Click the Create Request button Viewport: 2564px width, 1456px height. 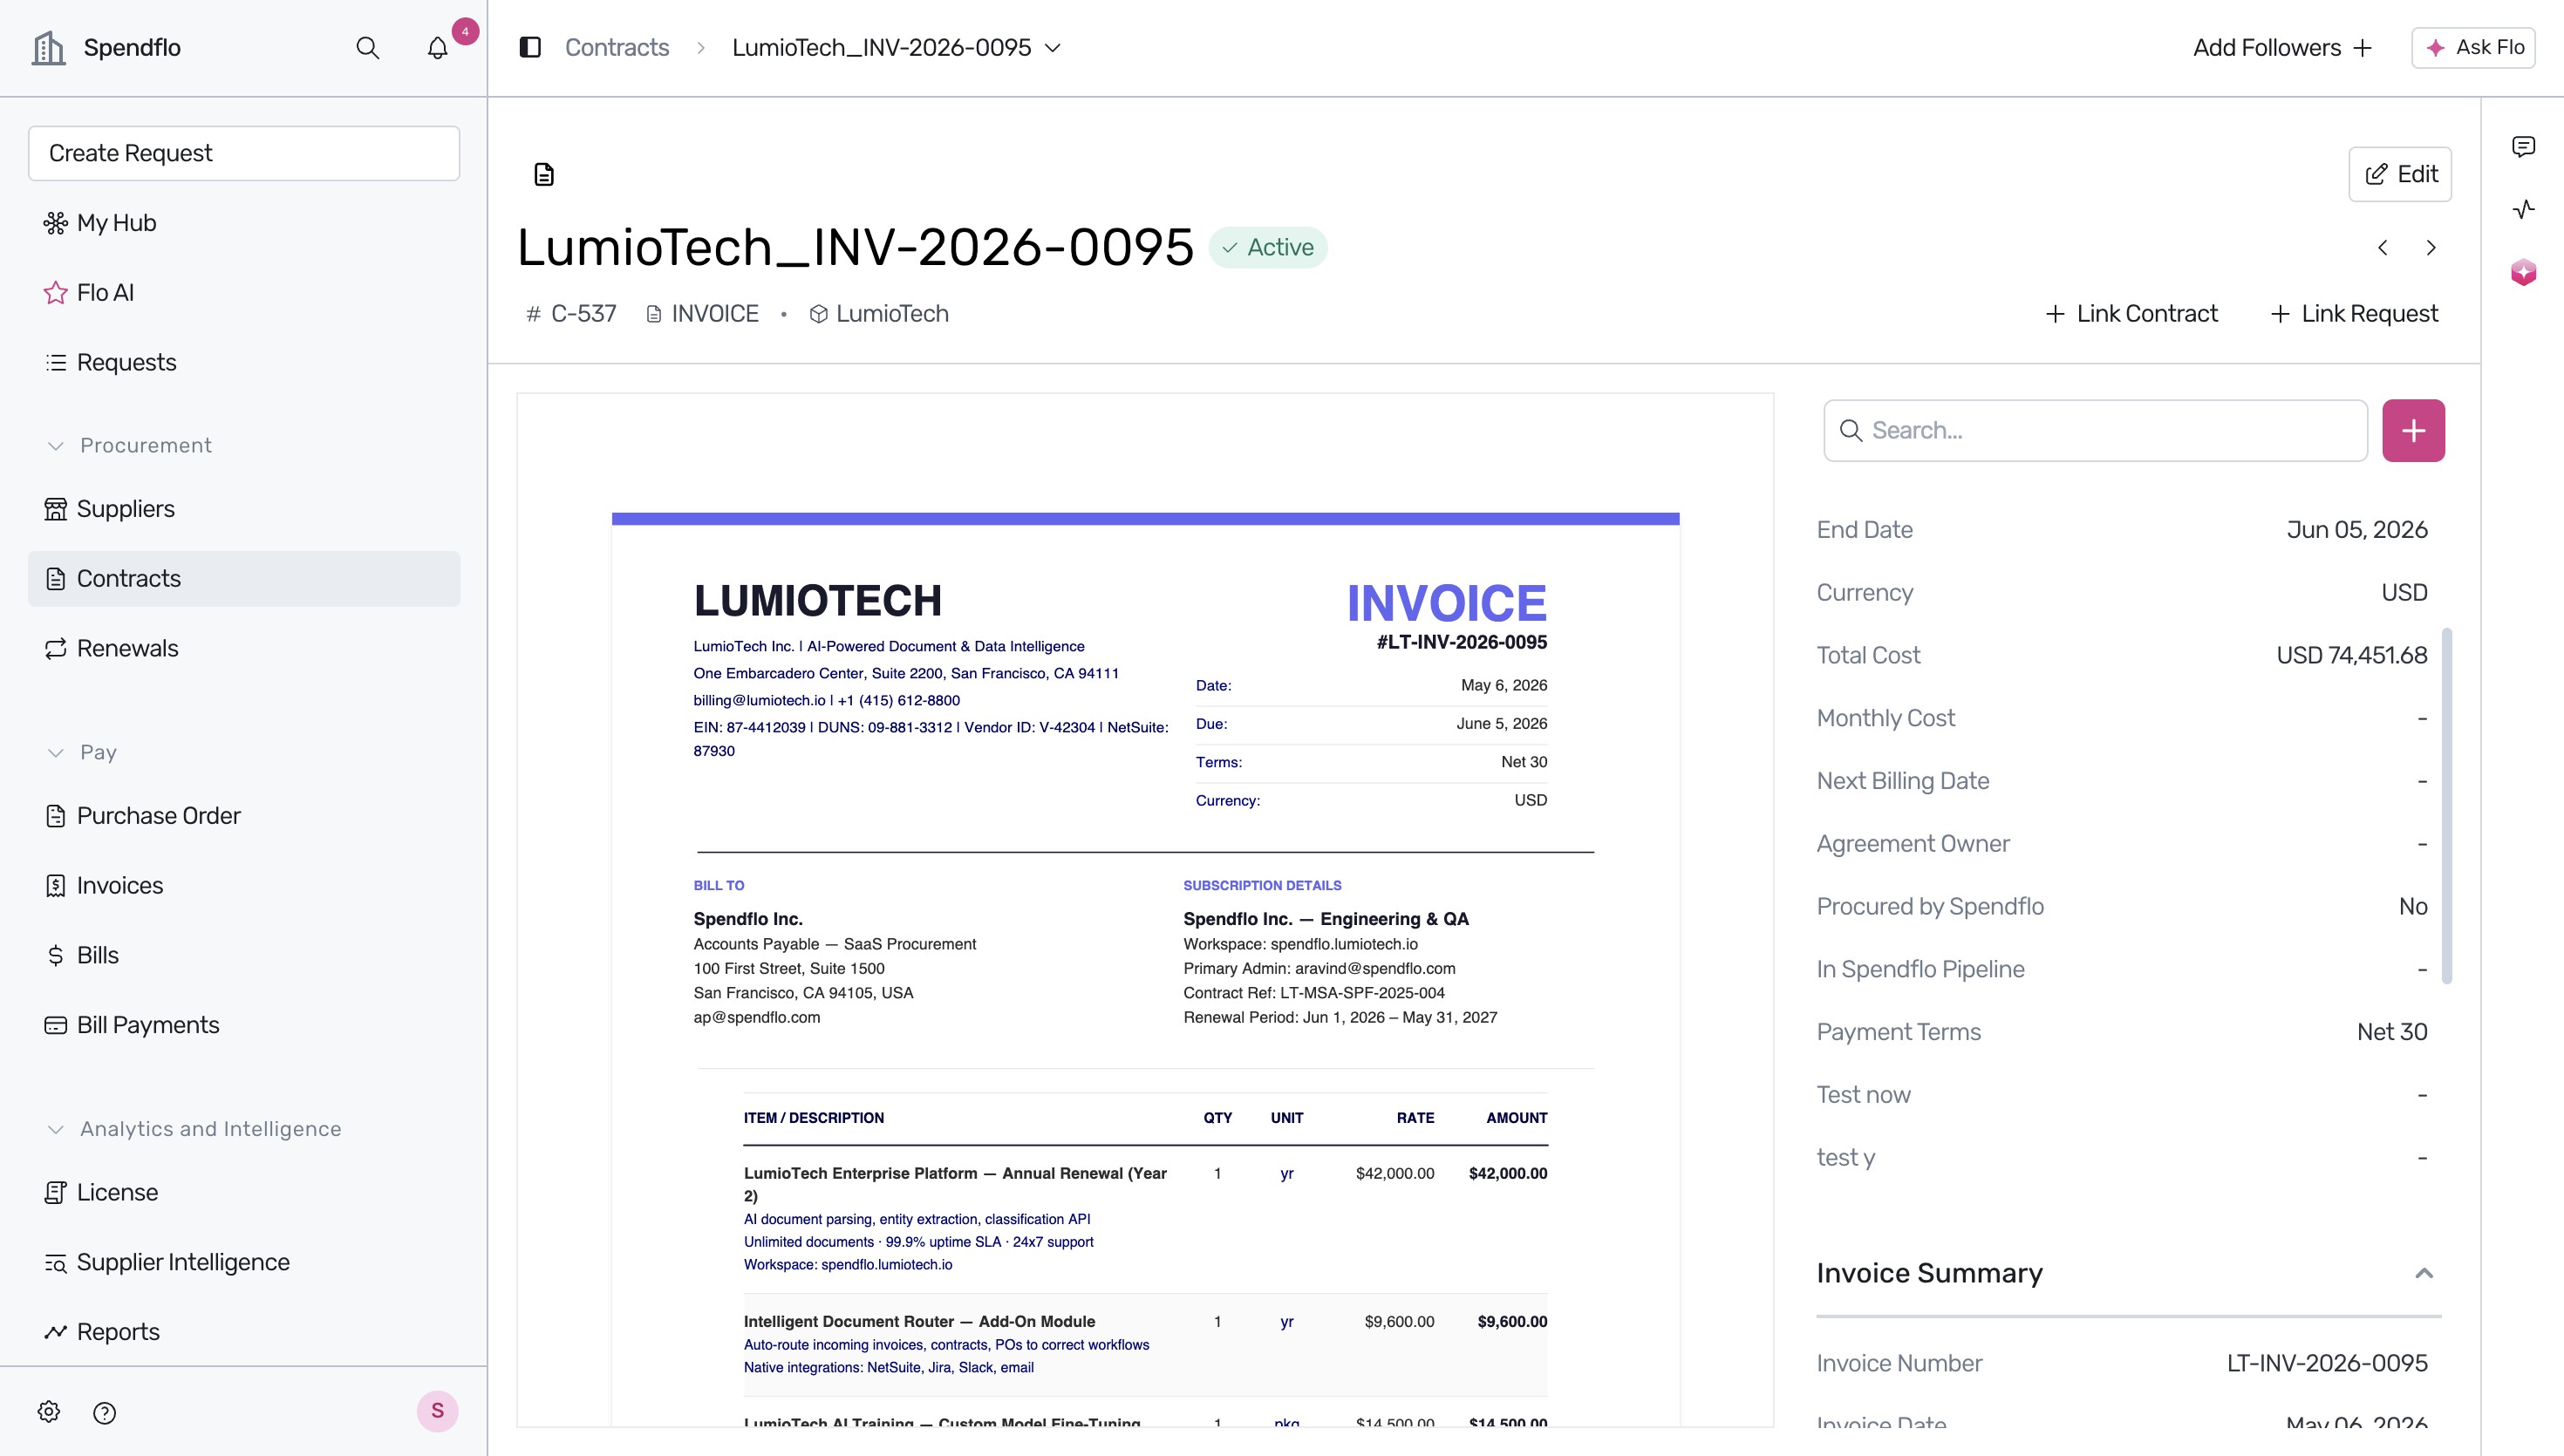(244, 153)
